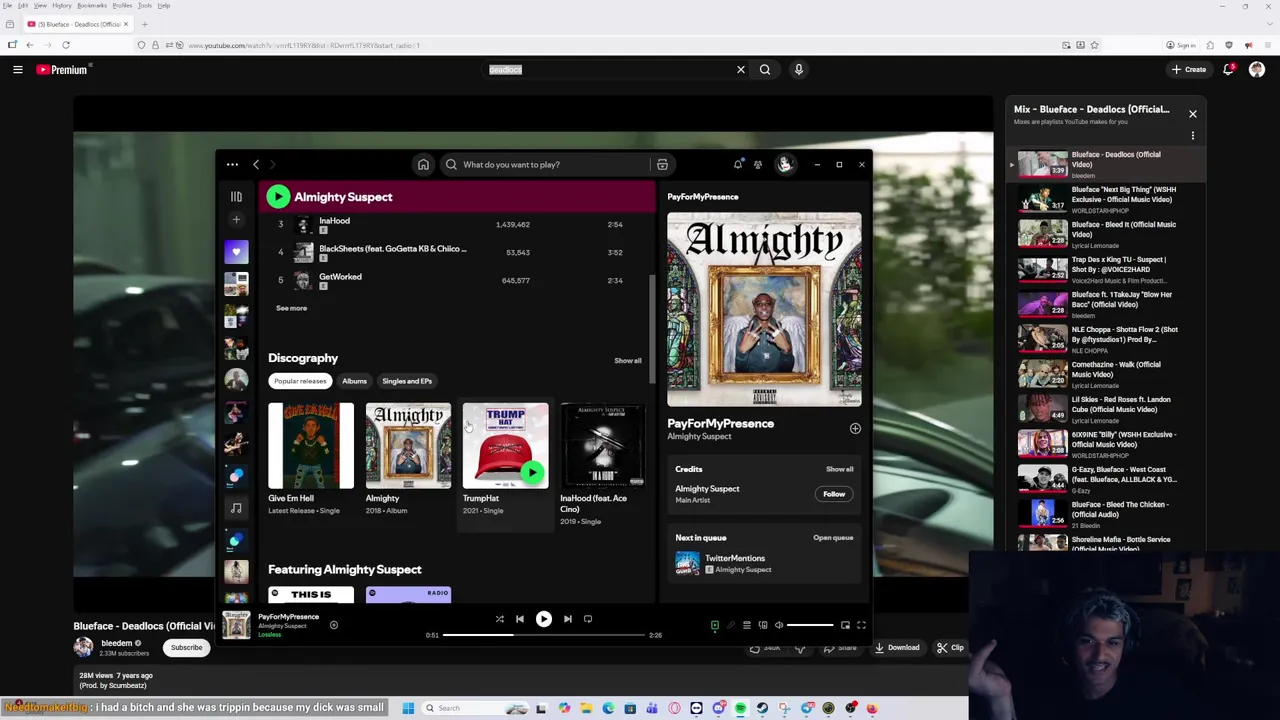
Task: Open the Browse icon in Spotify search bar
Action: point(662,165)
